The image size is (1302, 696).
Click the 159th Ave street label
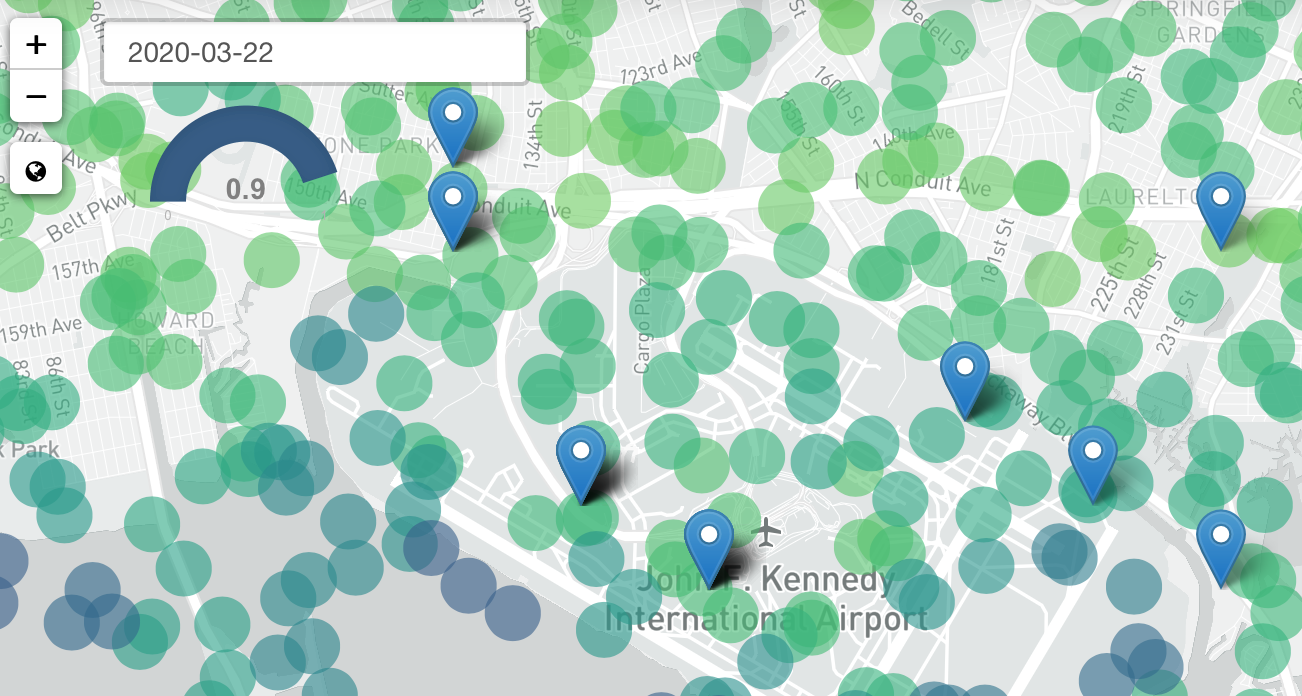coord(41,328)
